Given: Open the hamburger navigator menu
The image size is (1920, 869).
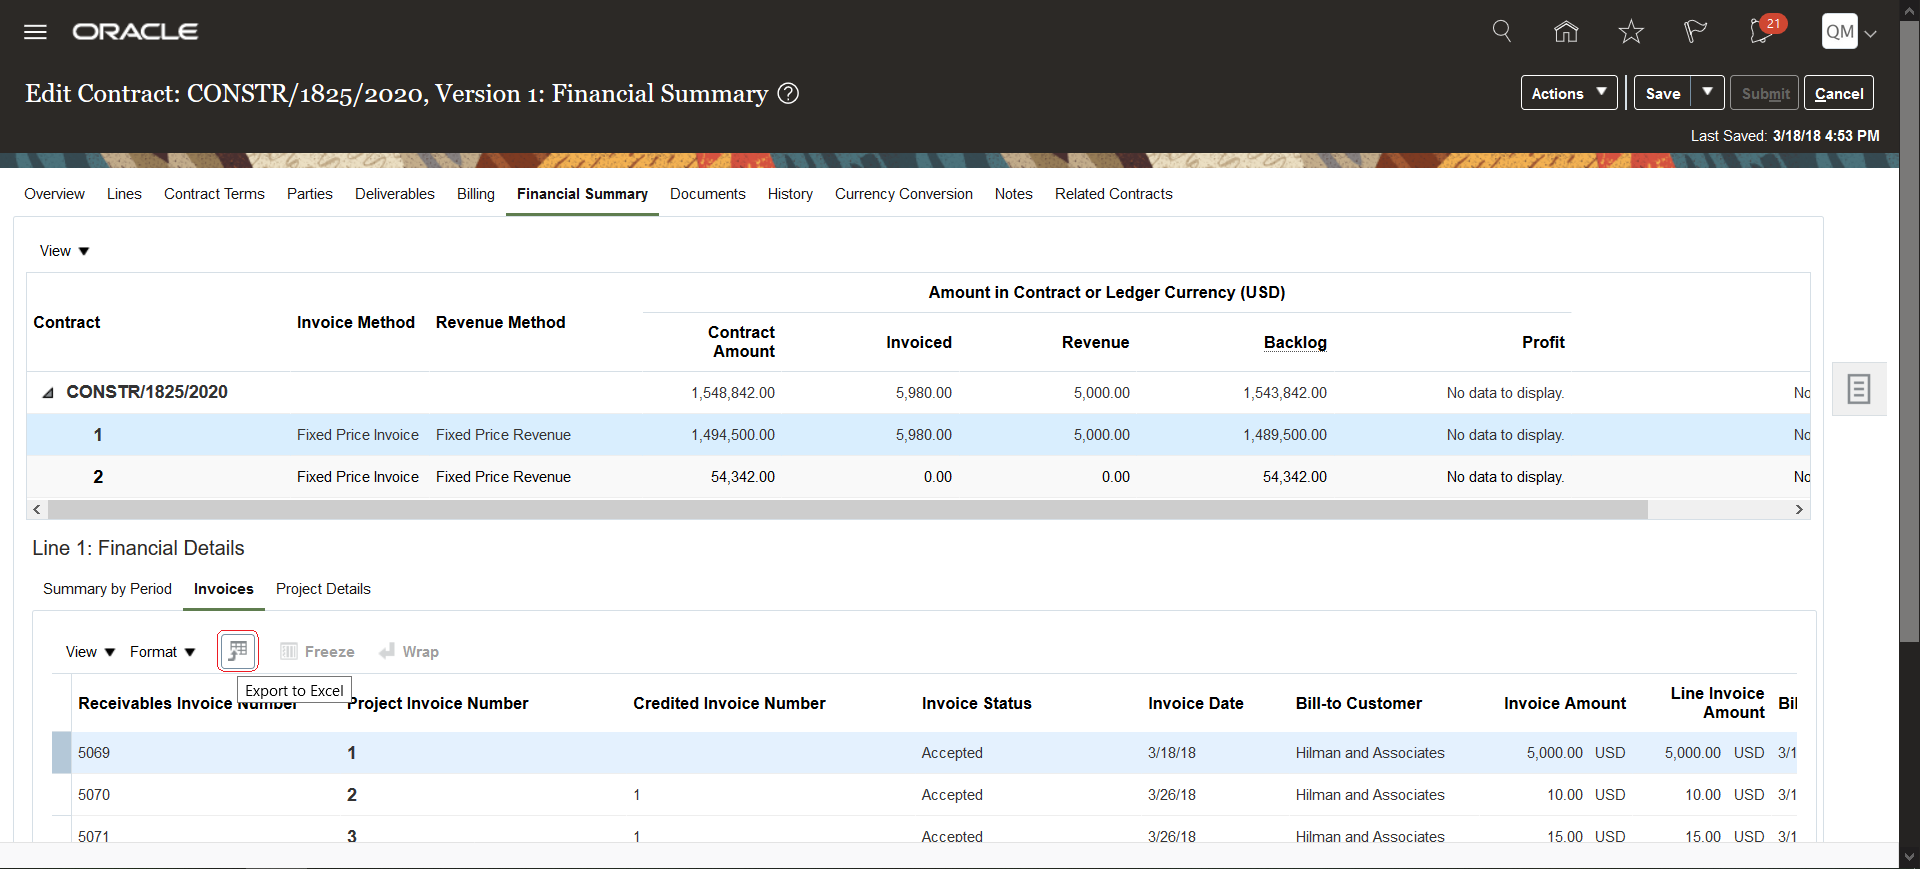Looking at the screenshot, I should [35, 32].
